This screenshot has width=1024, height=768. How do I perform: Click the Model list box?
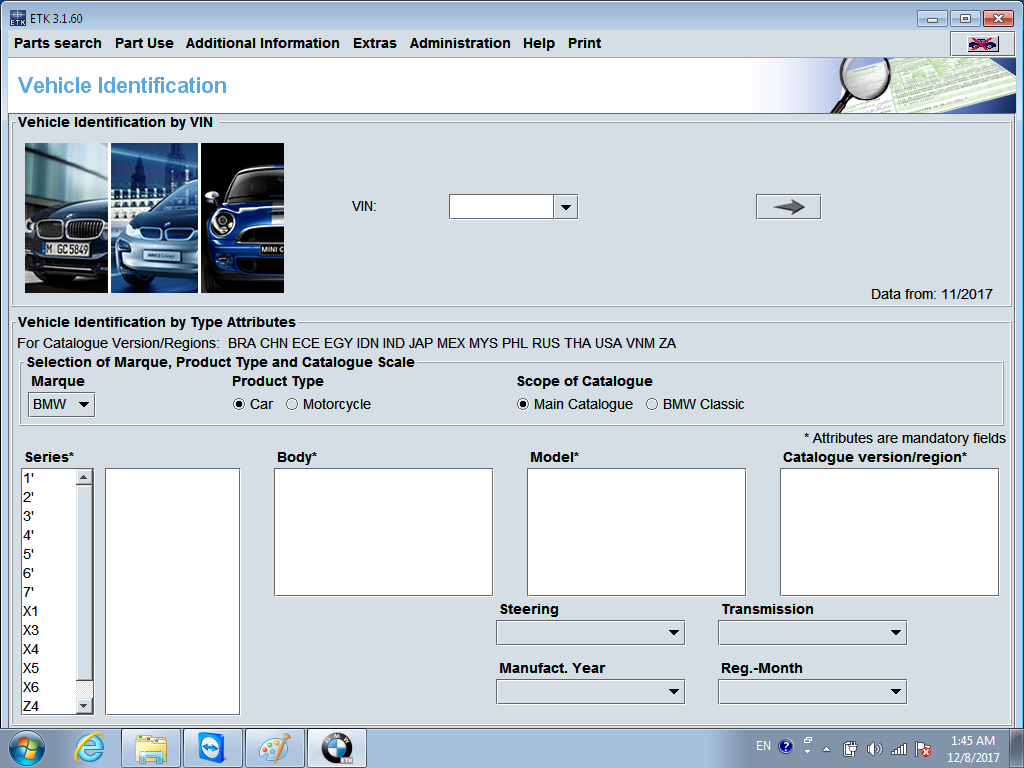tap(636, 532)
